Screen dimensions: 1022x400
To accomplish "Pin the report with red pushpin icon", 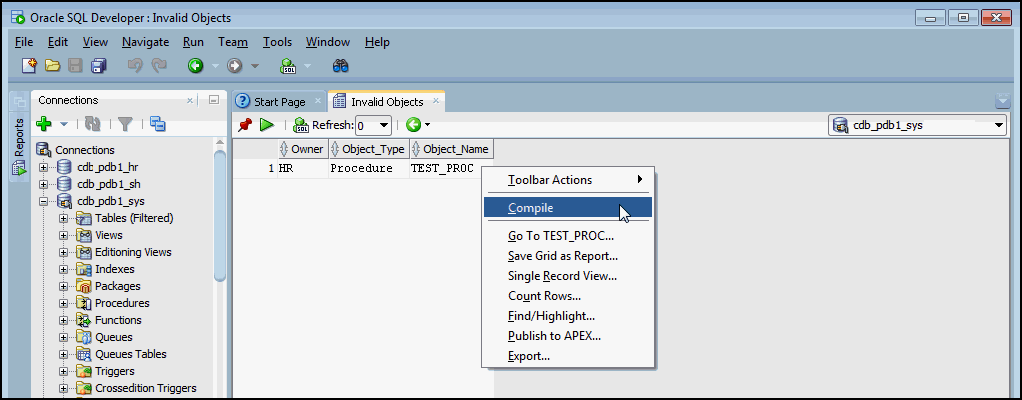I will tap(245, 125).
